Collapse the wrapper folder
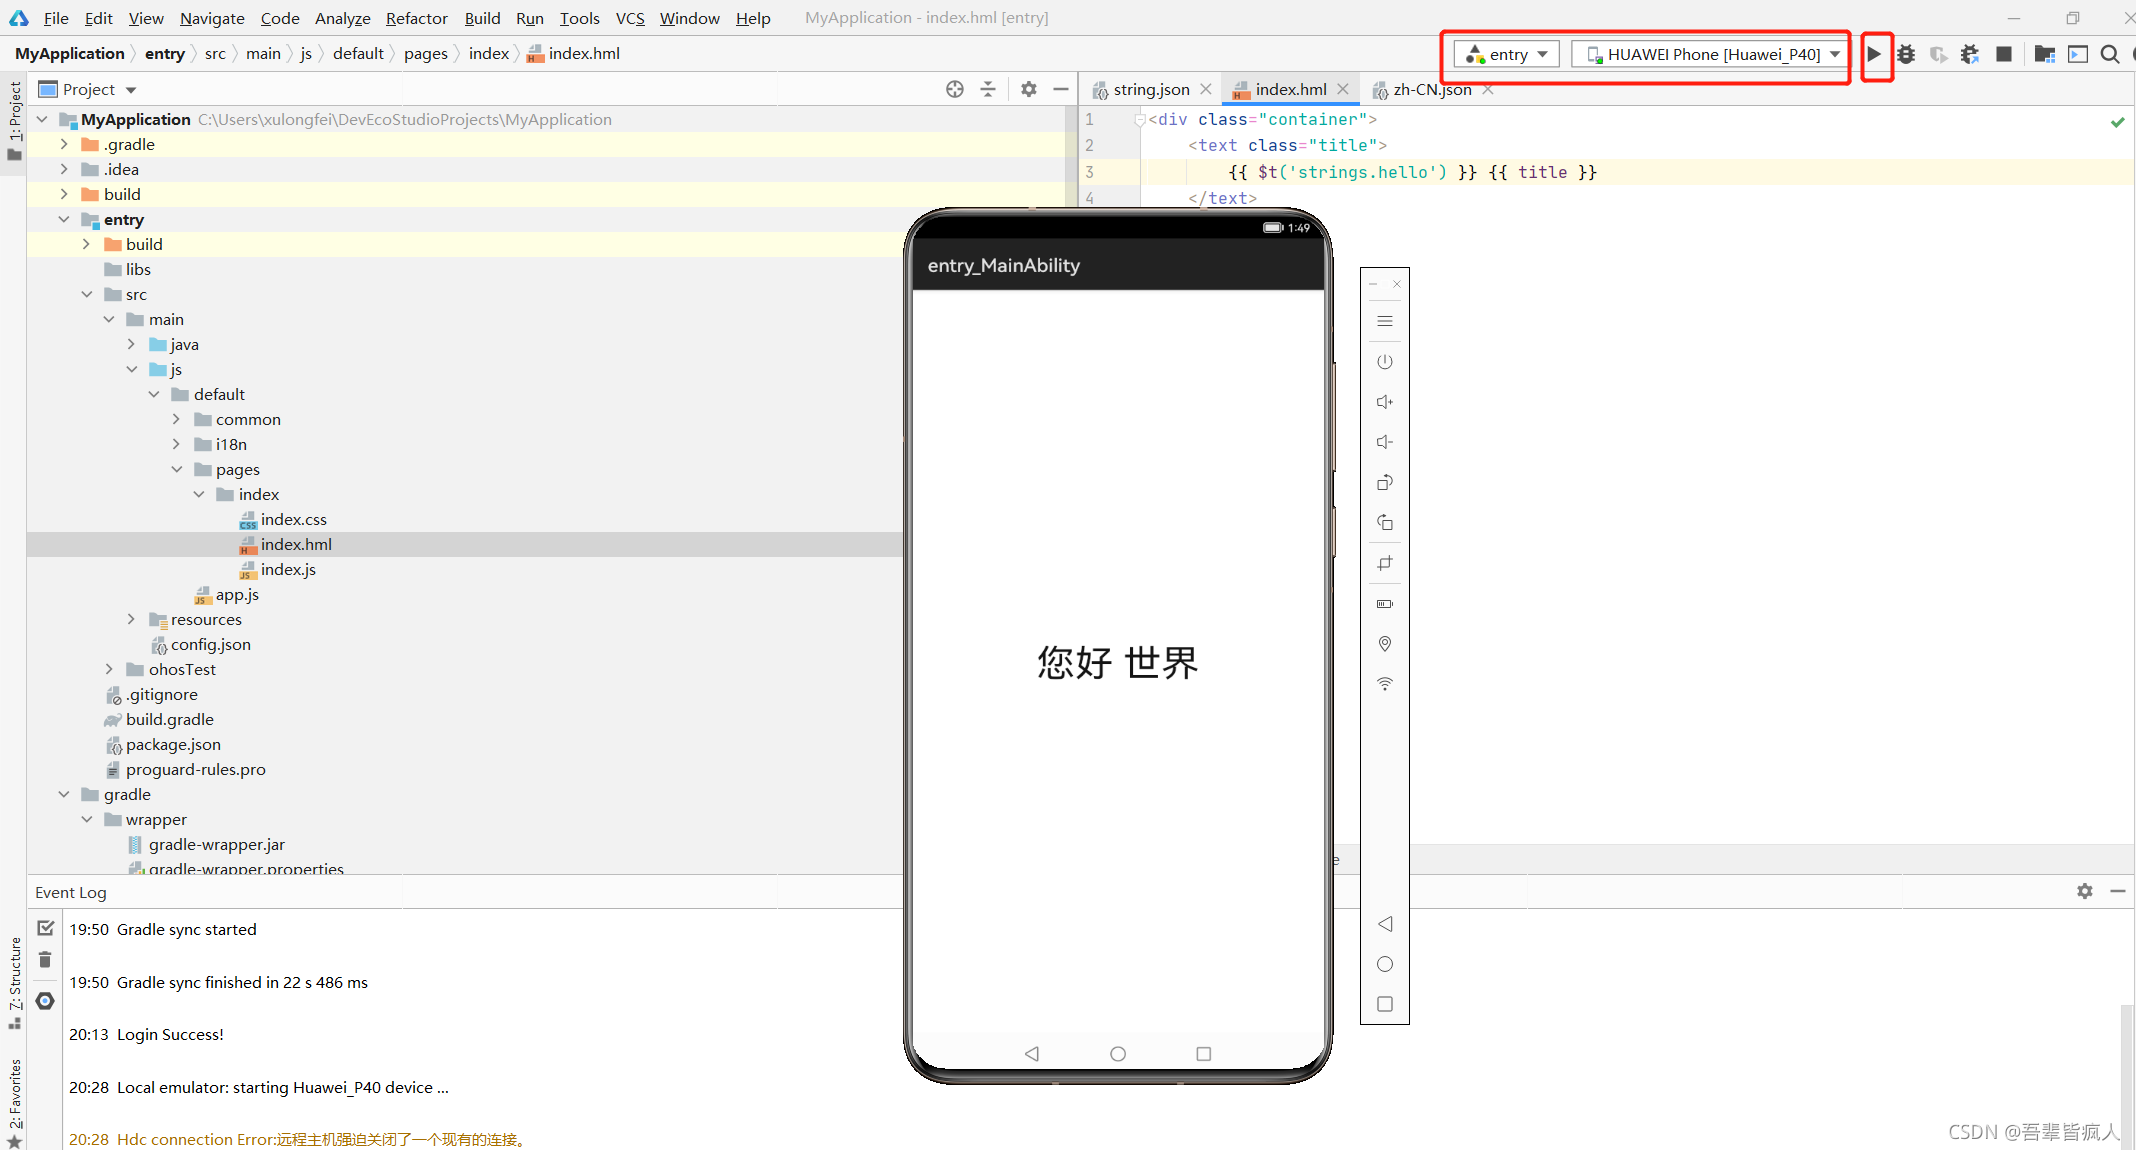Viewport: 2136px width, 1150px height. (x=87, y=819)
